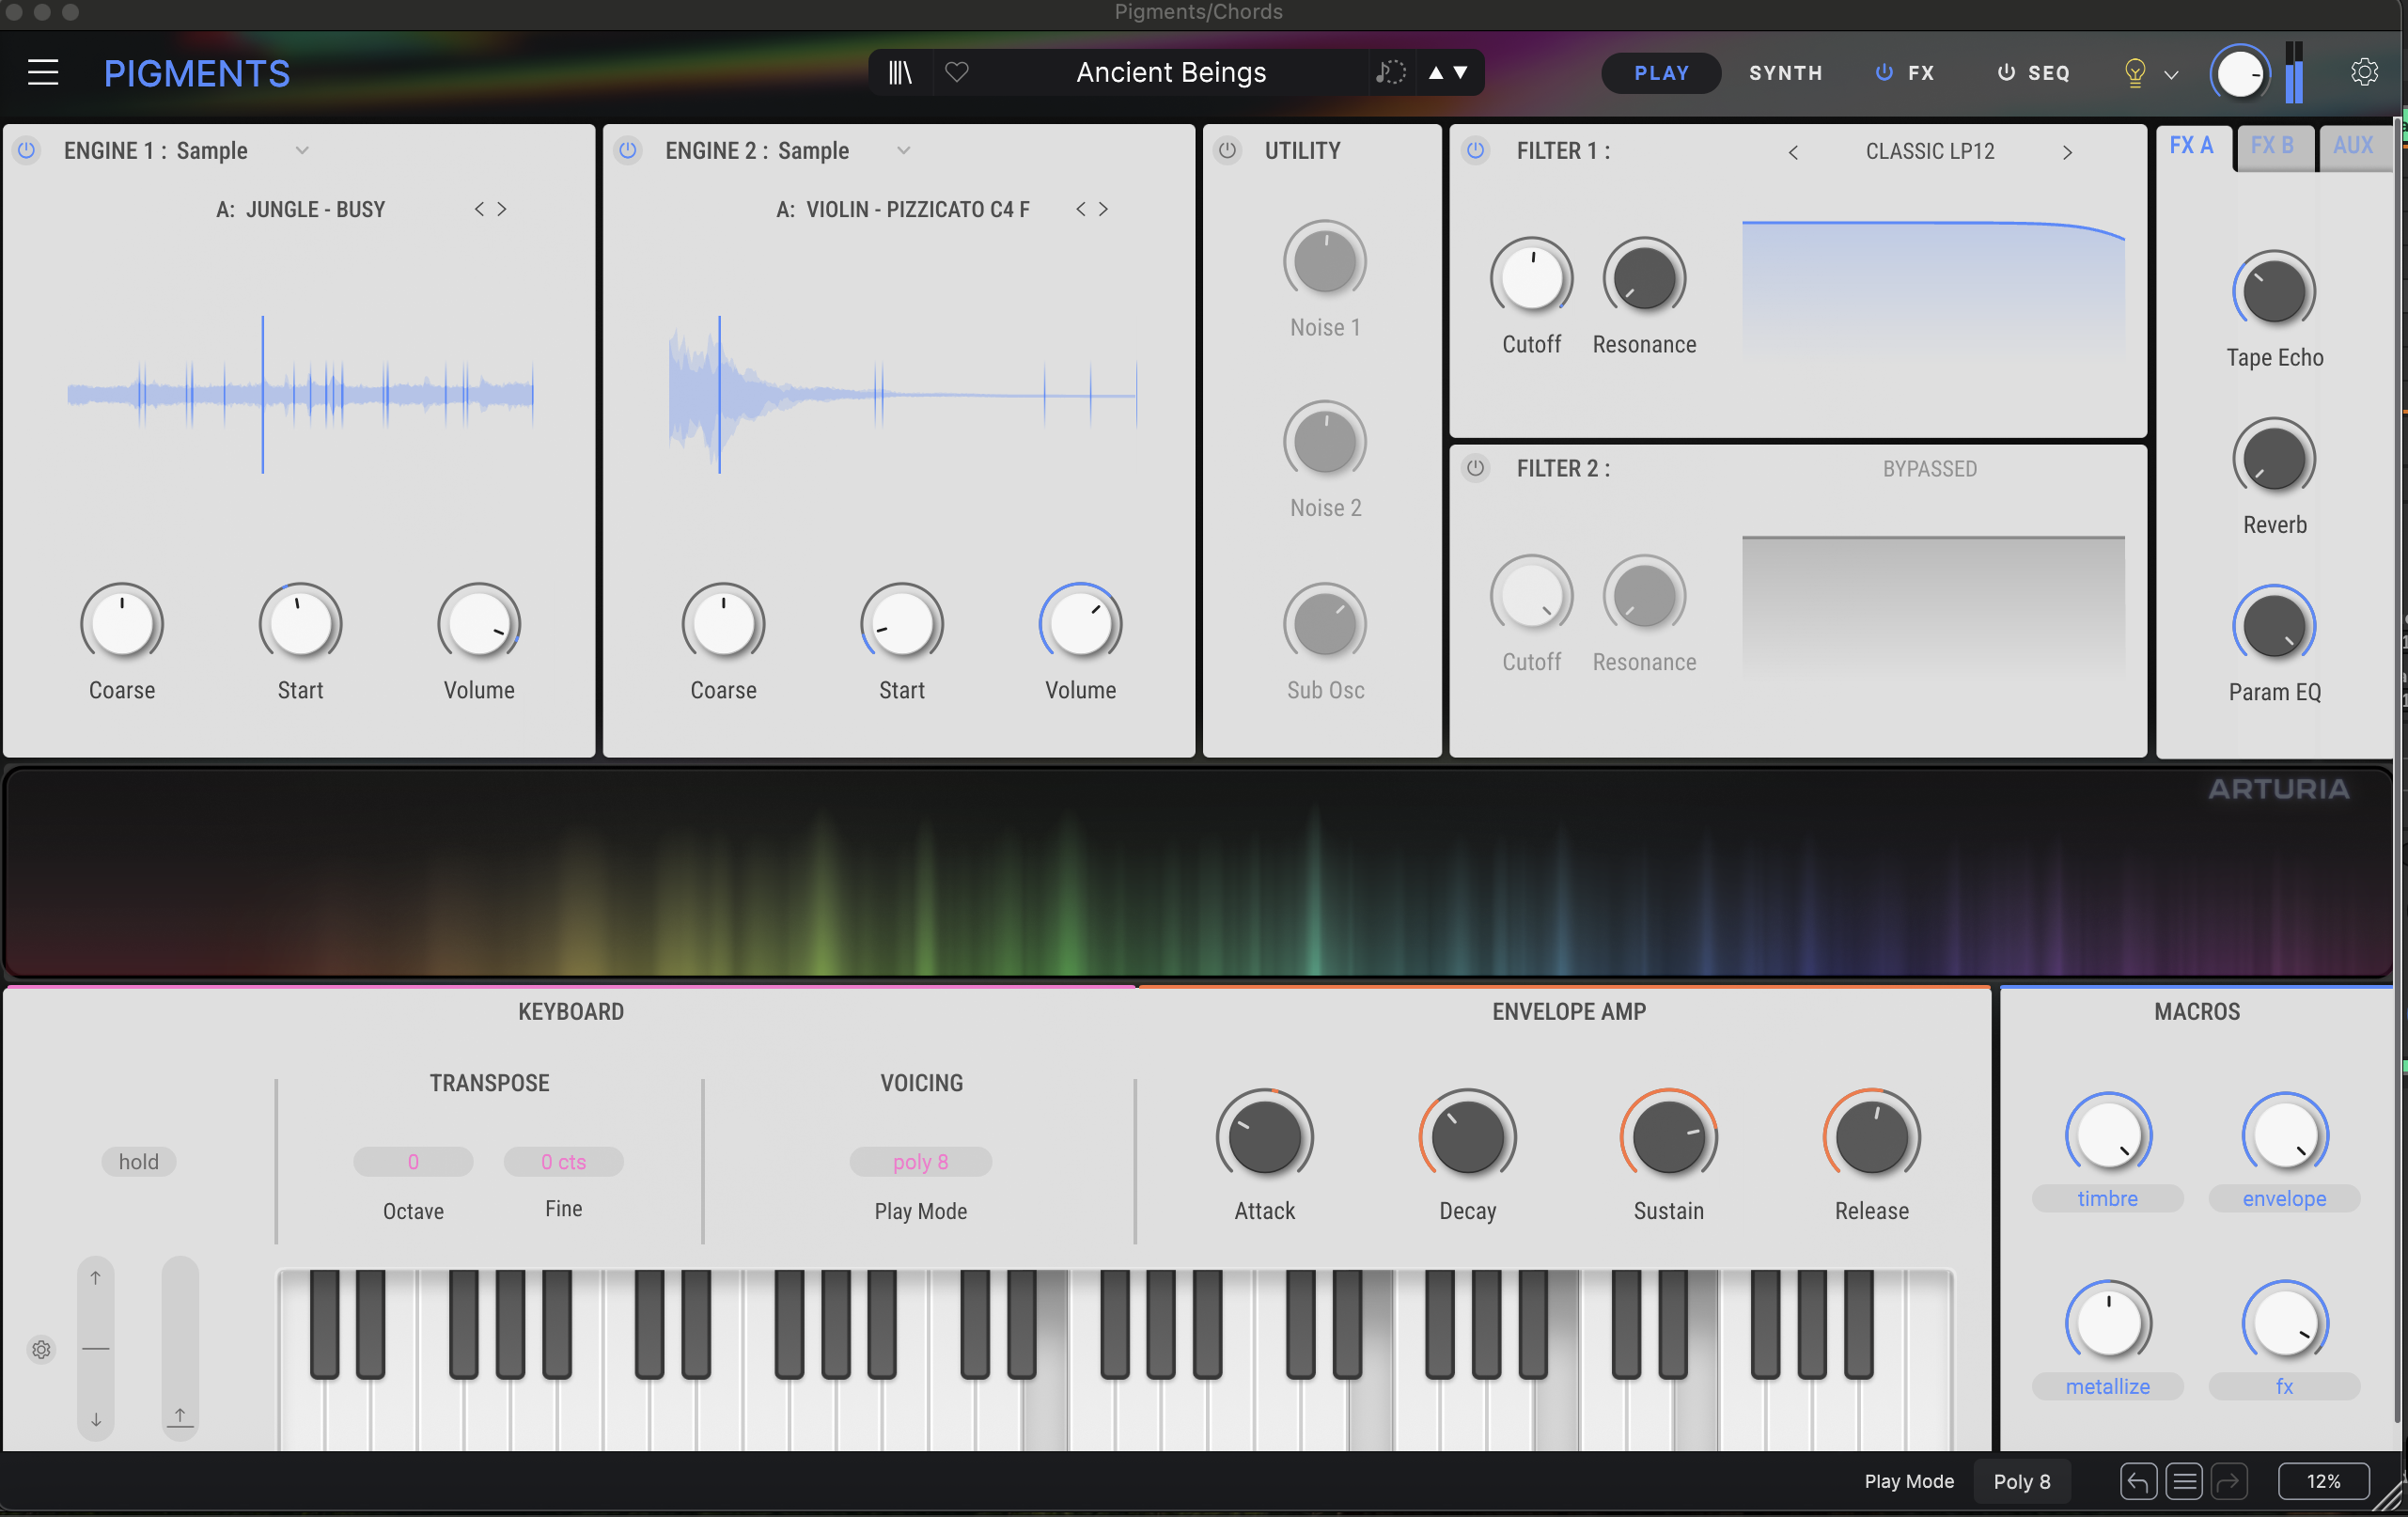Select the AUX tab
The height and width of the screenshot is (1517, 2408).
2354,146
